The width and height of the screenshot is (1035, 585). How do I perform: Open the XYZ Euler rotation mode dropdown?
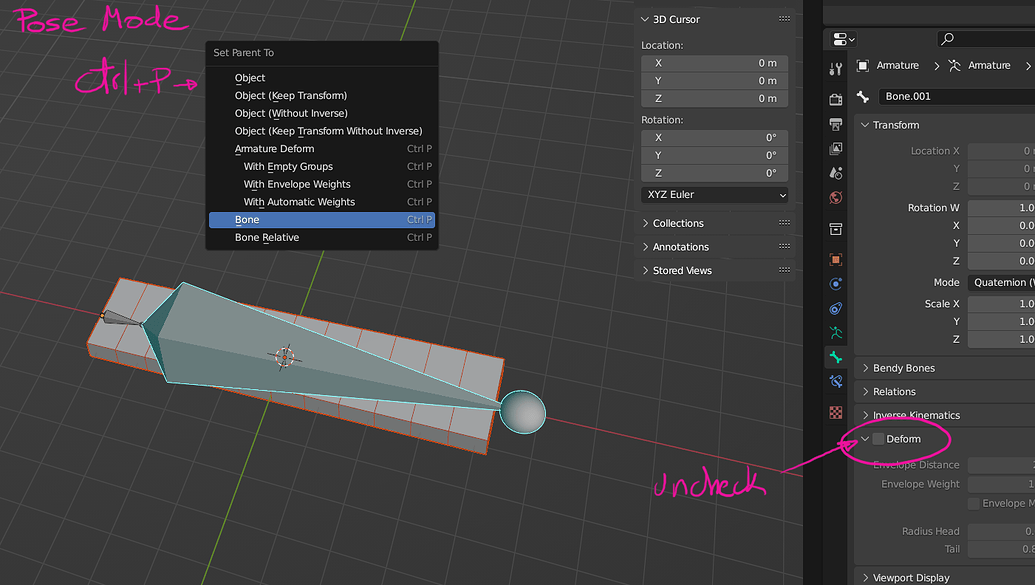715,195
